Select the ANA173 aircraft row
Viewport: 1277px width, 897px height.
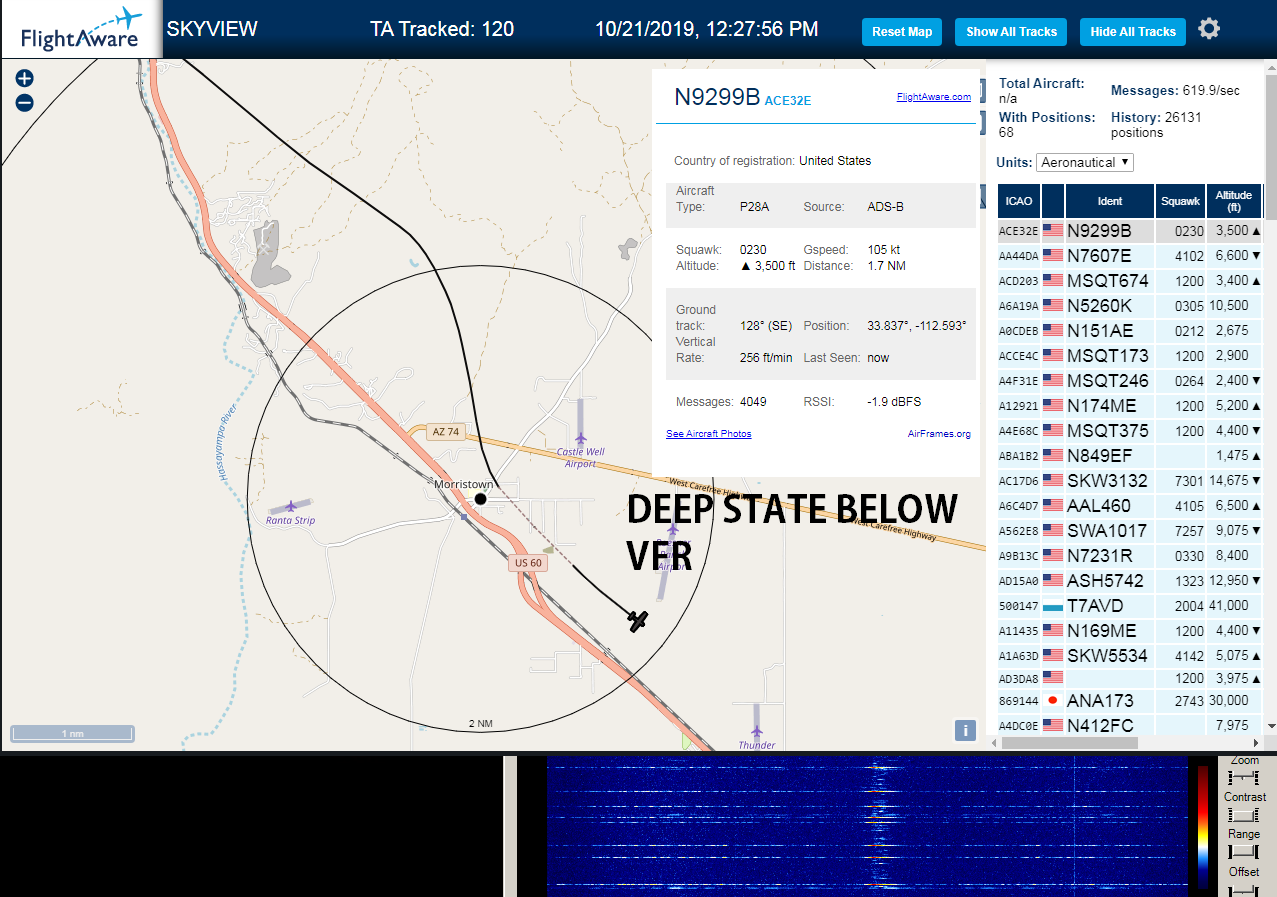click(x=1130, y=700)
